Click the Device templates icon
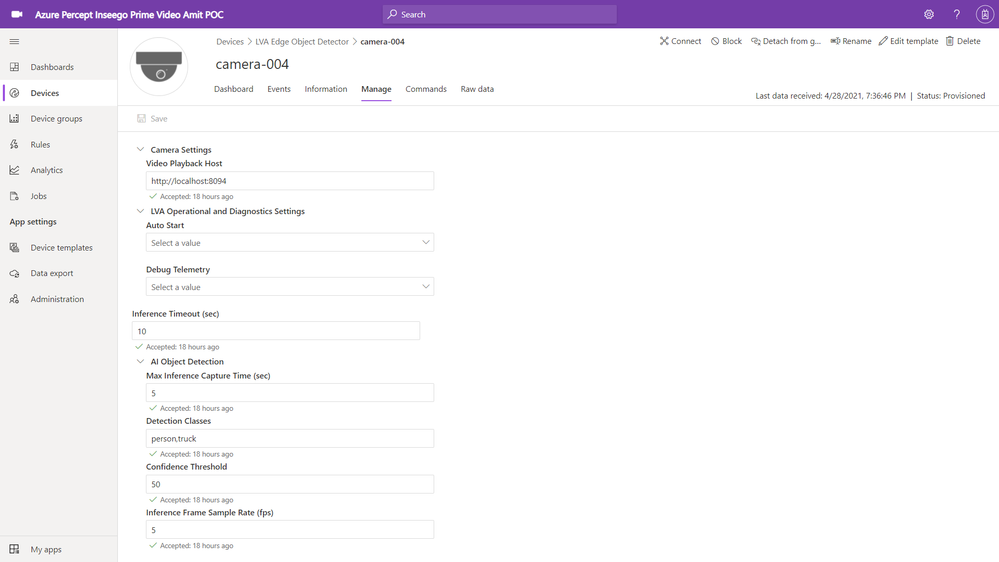 (x=14, y=247)
